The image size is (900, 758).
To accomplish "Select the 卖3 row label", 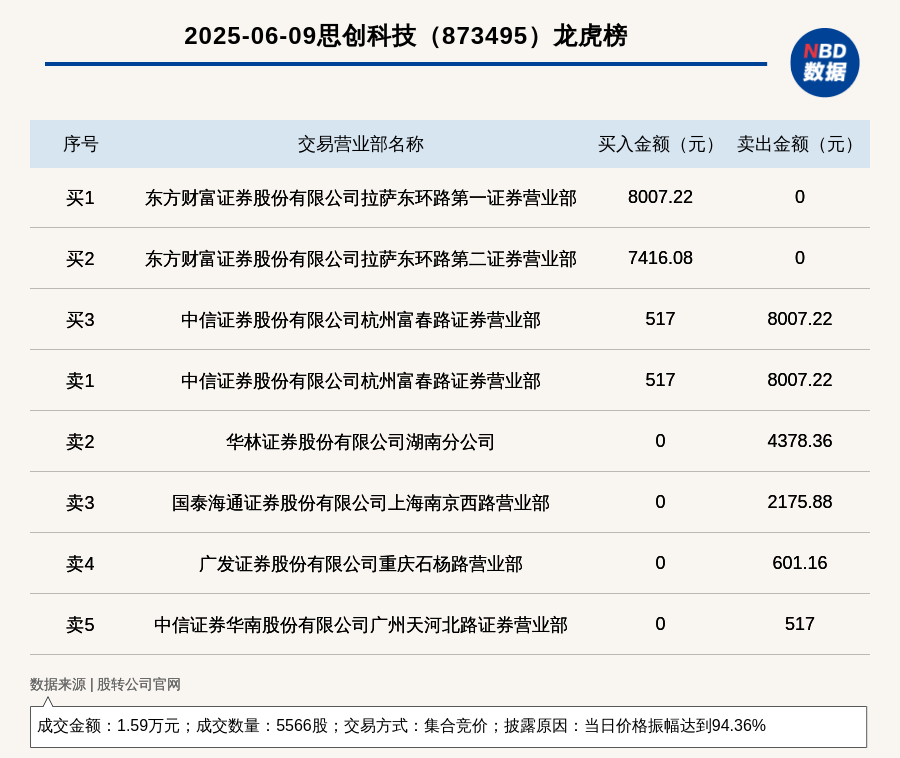I will (x=80, y=503).
